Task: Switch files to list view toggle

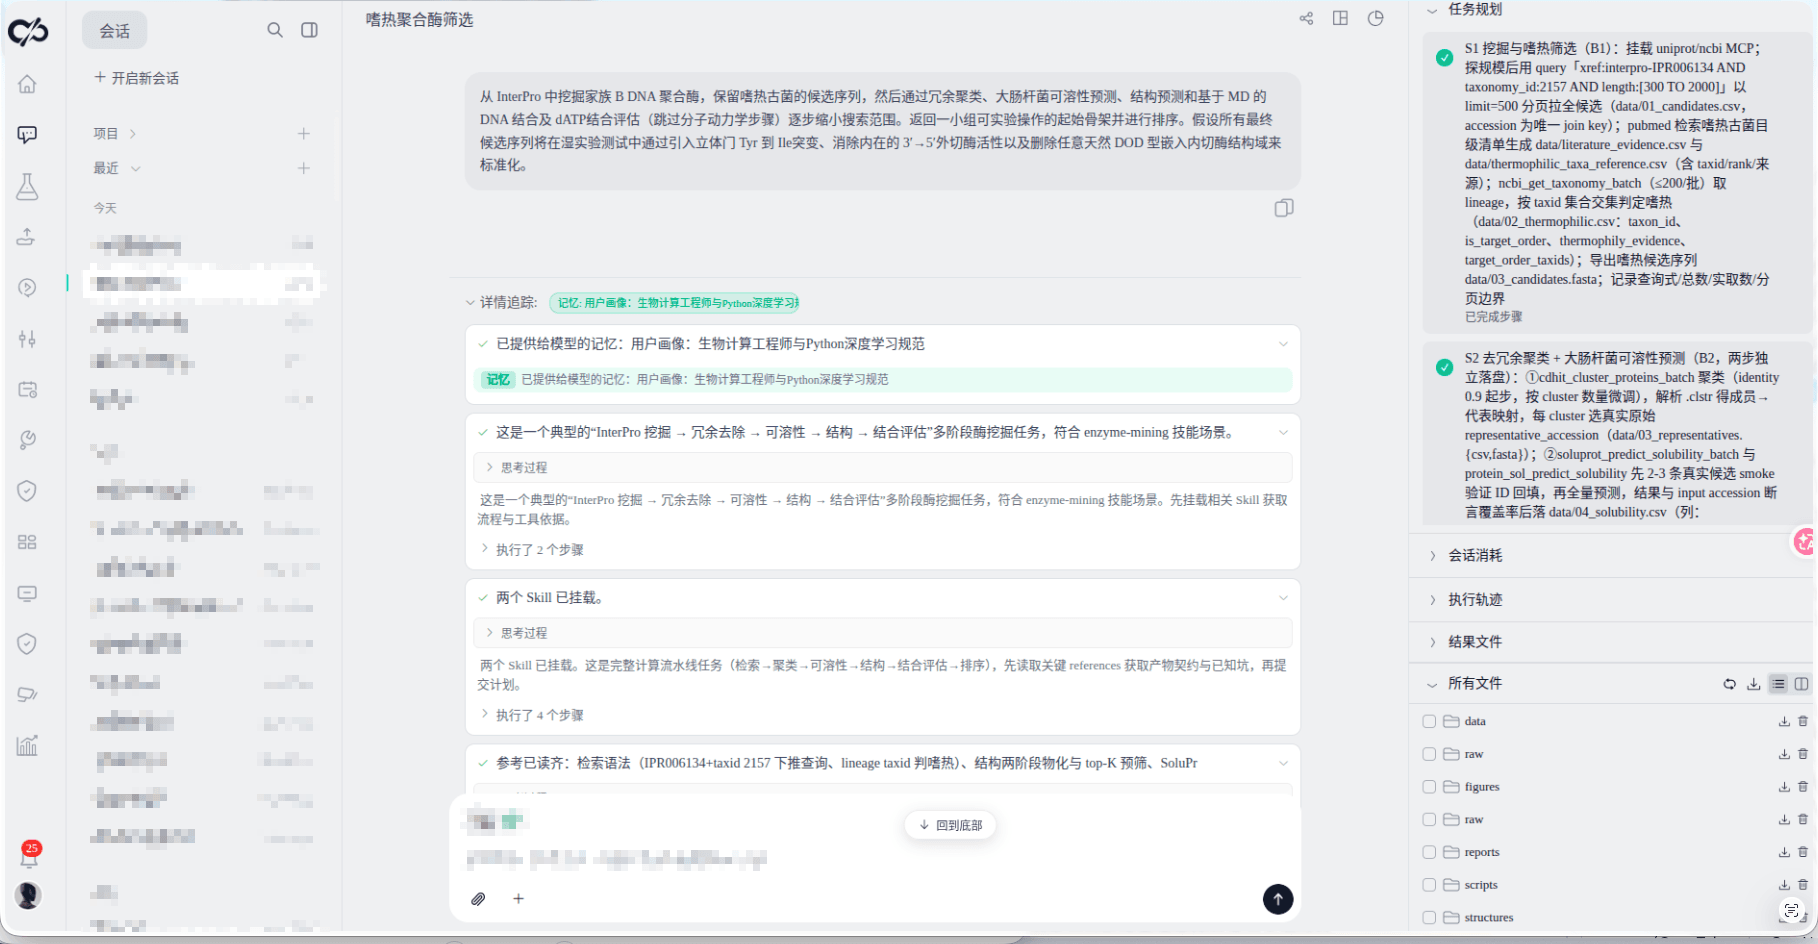Action: tap(1778, 684)
